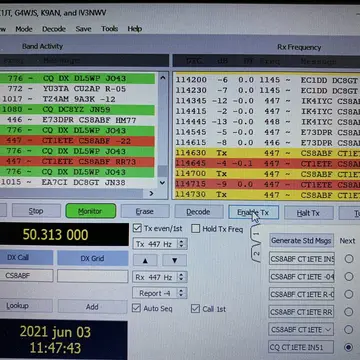Viewport: 360px width, 360px height.
Task: Select row E73DPR CS8ABF HM77
Action: click(x=77, y=120)
